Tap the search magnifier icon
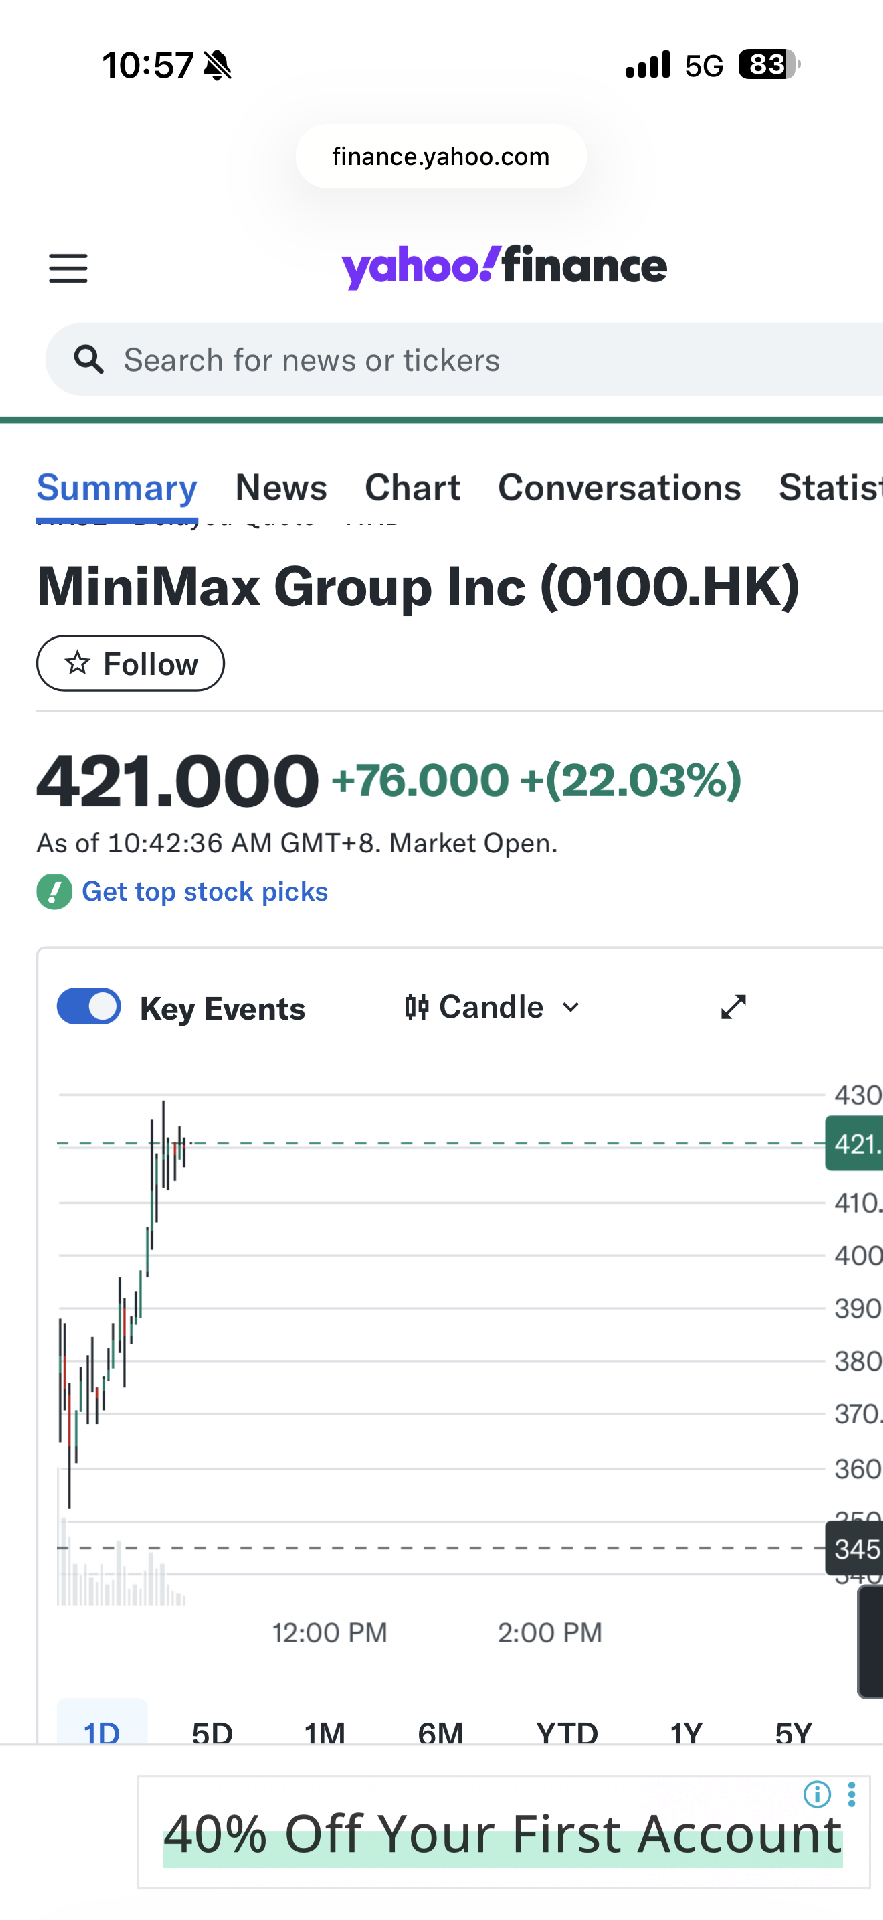The image size is (883, 1920). [x=89, y=360]
